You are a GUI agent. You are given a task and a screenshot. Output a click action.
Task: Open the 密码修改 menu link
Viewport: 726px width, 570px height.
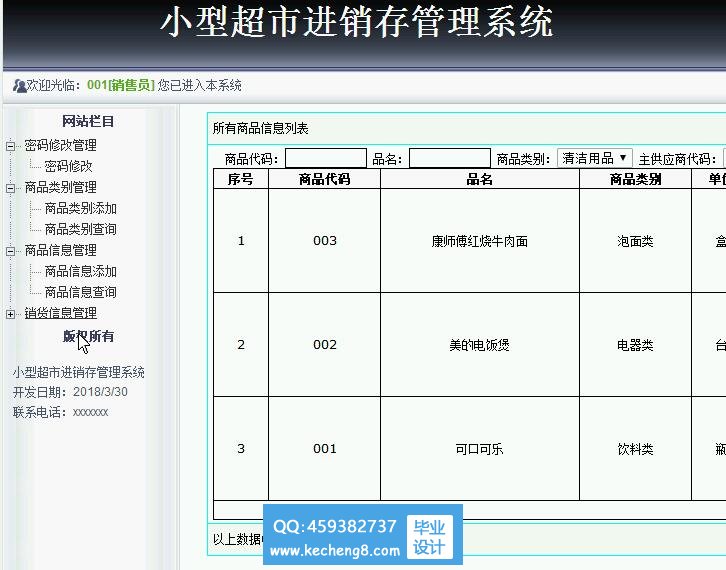pos(69,166)
